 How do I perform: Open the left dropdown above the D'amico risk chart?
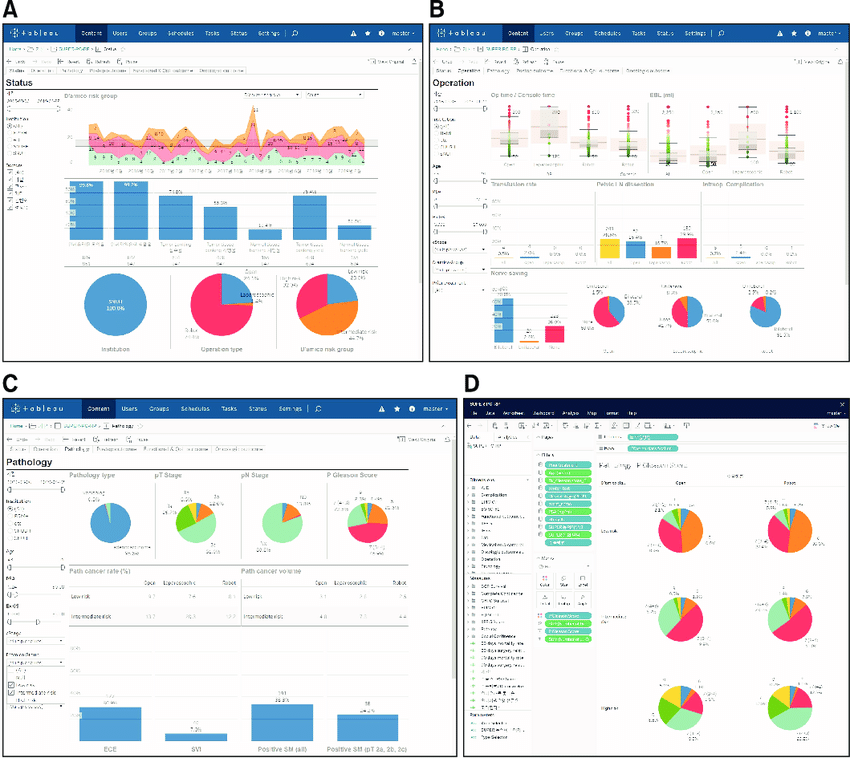pyautogui.click(x=272, y=94)
